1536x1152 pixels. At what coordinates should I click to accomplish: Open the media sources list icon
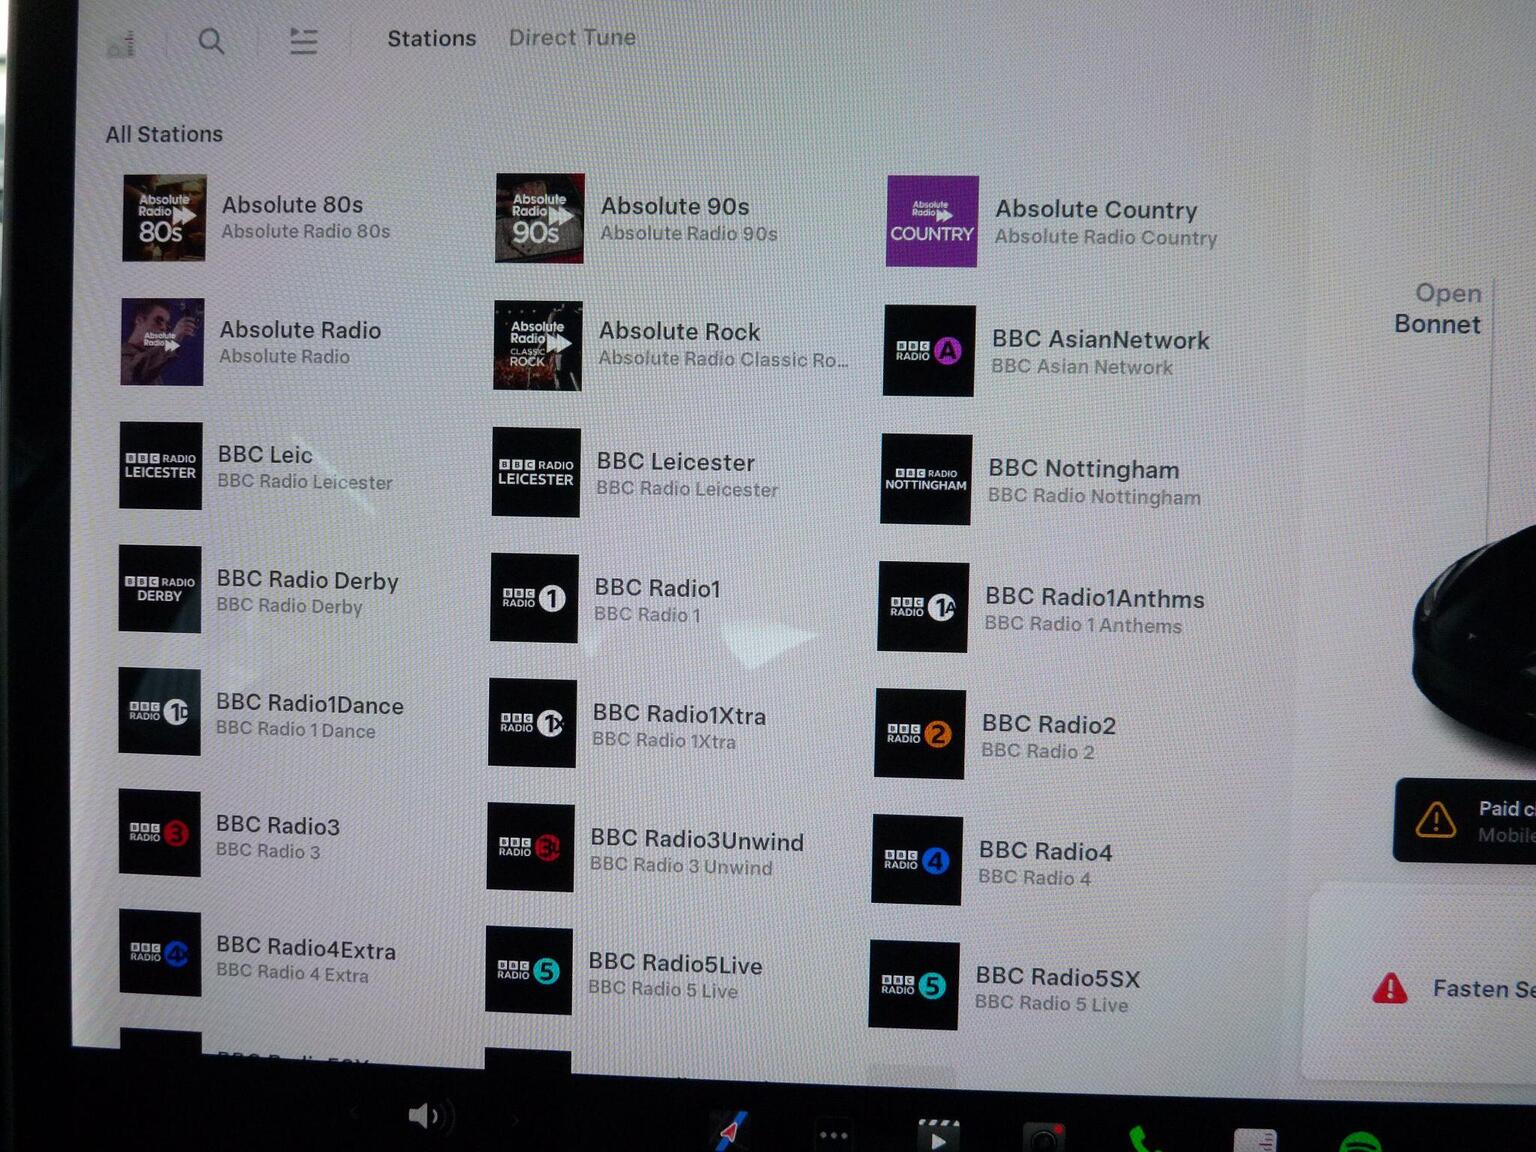tap(303, 41)
